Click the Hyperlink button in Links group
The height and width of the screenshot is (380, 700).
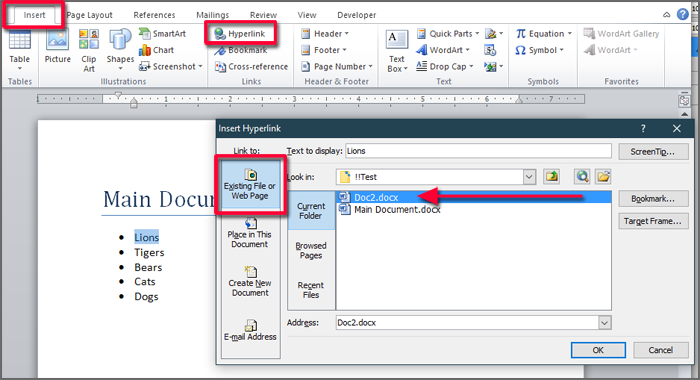click(x=240, y=34)
